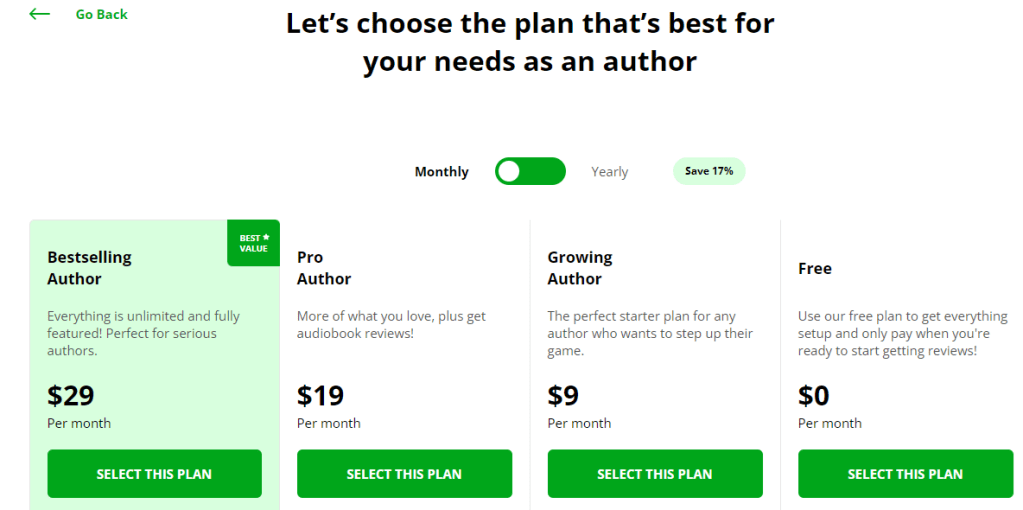This screenshot has height=510, width=1023.
Task: Click the $9 per month price
Action: 563,396
